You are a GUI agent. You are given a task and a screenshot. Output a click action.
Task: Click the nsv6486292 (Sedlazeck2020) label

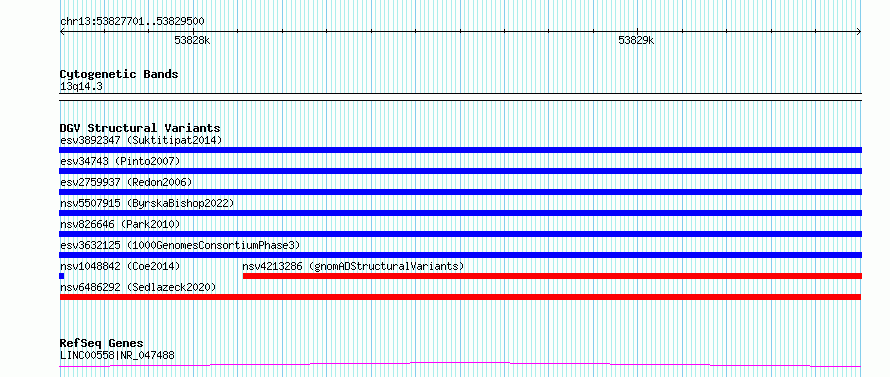138,287
